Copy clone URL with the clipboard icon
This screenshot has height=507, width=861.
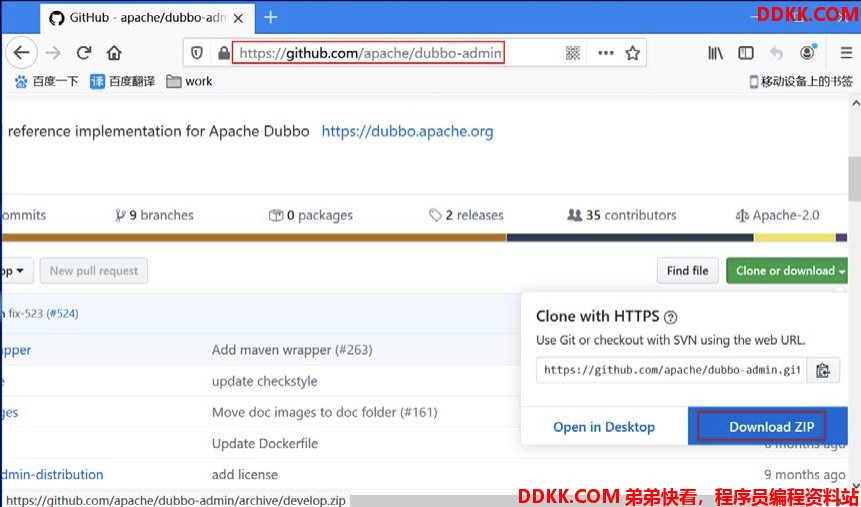point(822,370)
